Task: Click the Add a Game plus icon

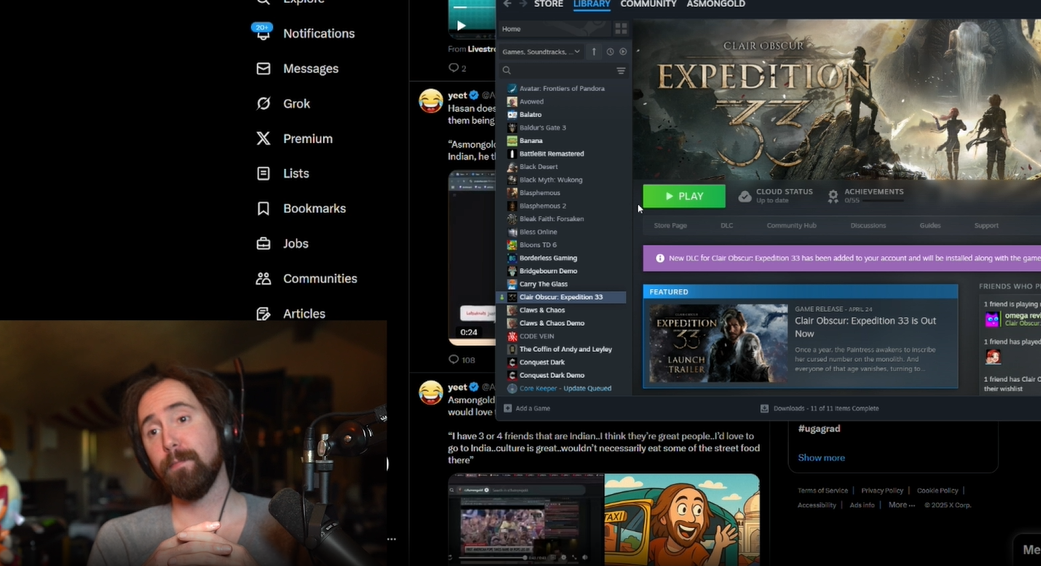Action: pos(508,408)
